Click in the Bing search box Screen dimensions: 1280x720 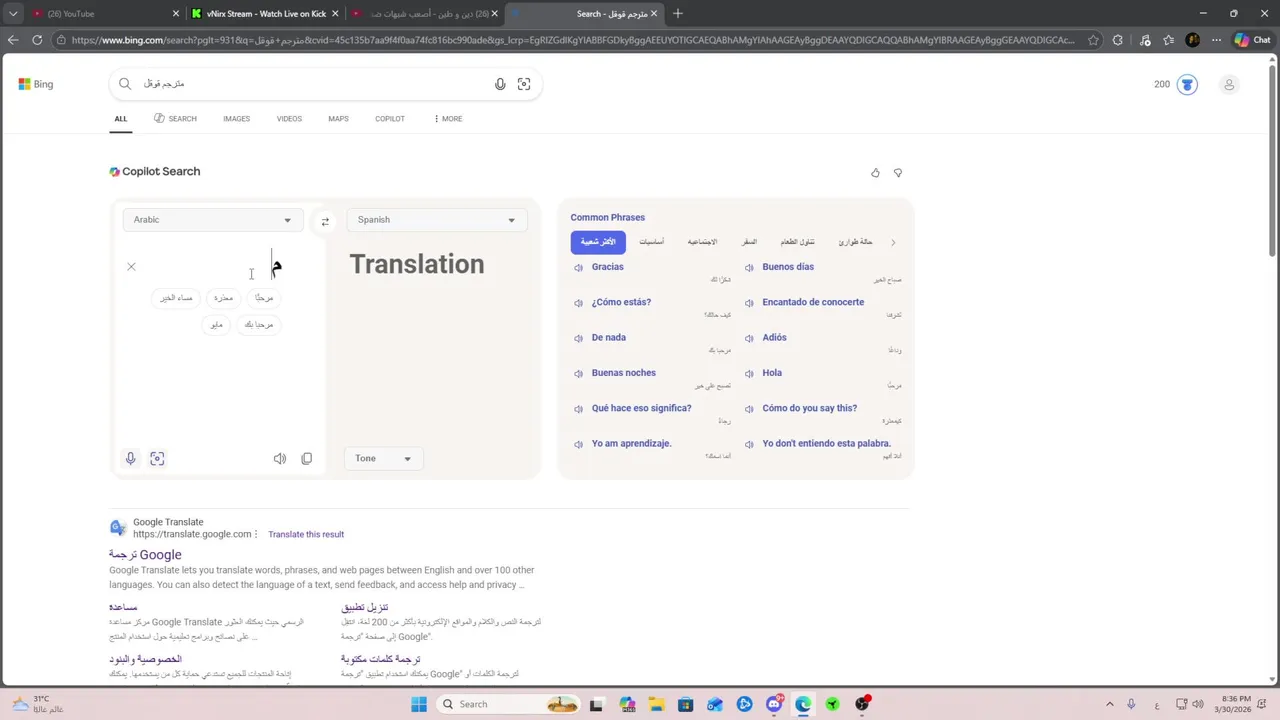[x=325, y=84]
